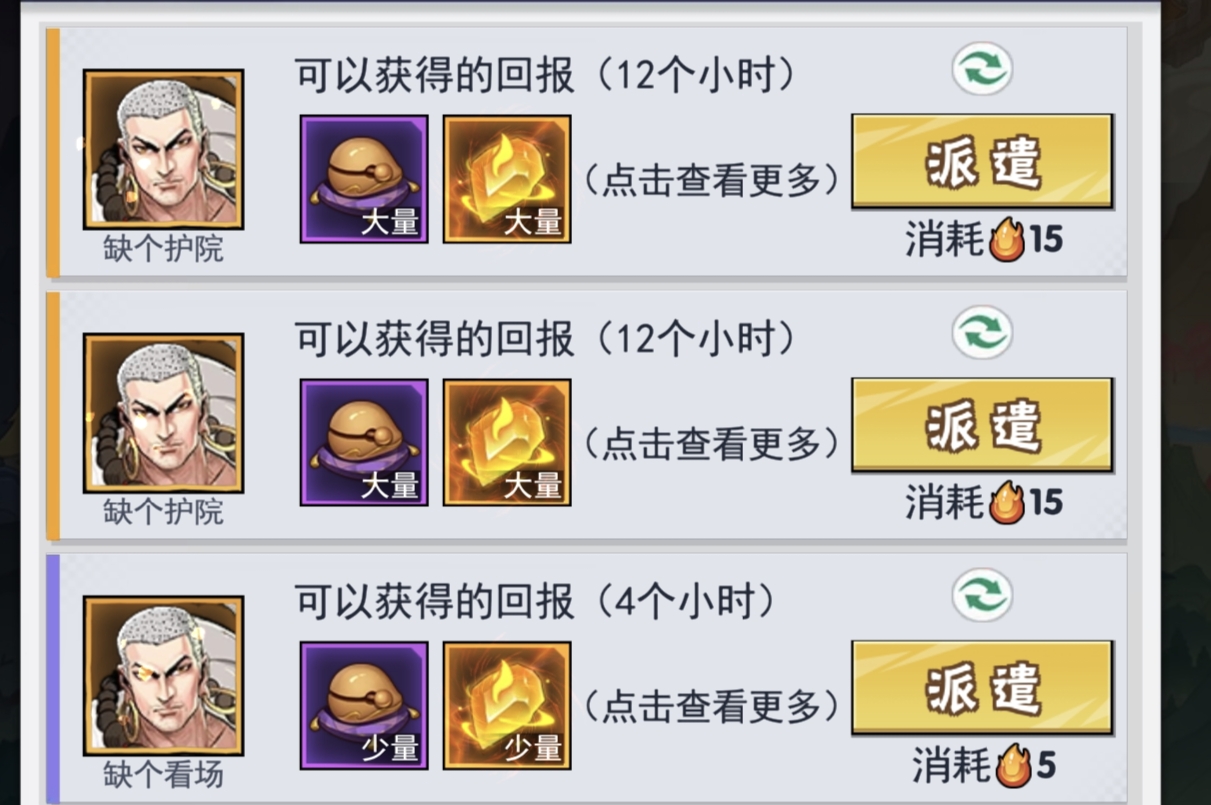The width and height of the screenshot is (1211, 805).
Task: Dispatch the 缺个看场 mission
Action: pos(982,687)
